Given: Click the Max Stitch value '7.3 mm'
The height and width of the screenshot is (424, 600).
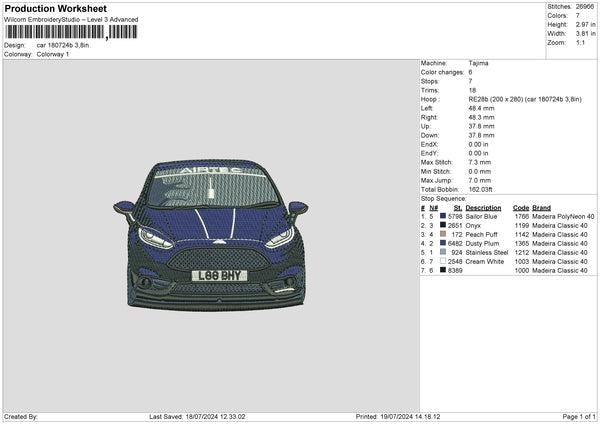Looking at the screenshot, I should coord(480,162).
